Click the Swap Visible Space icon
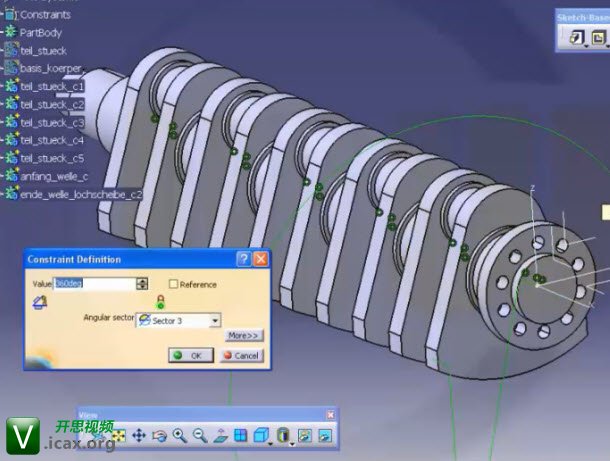The width and height of the screenshot is (610, 461). [325, 436]
